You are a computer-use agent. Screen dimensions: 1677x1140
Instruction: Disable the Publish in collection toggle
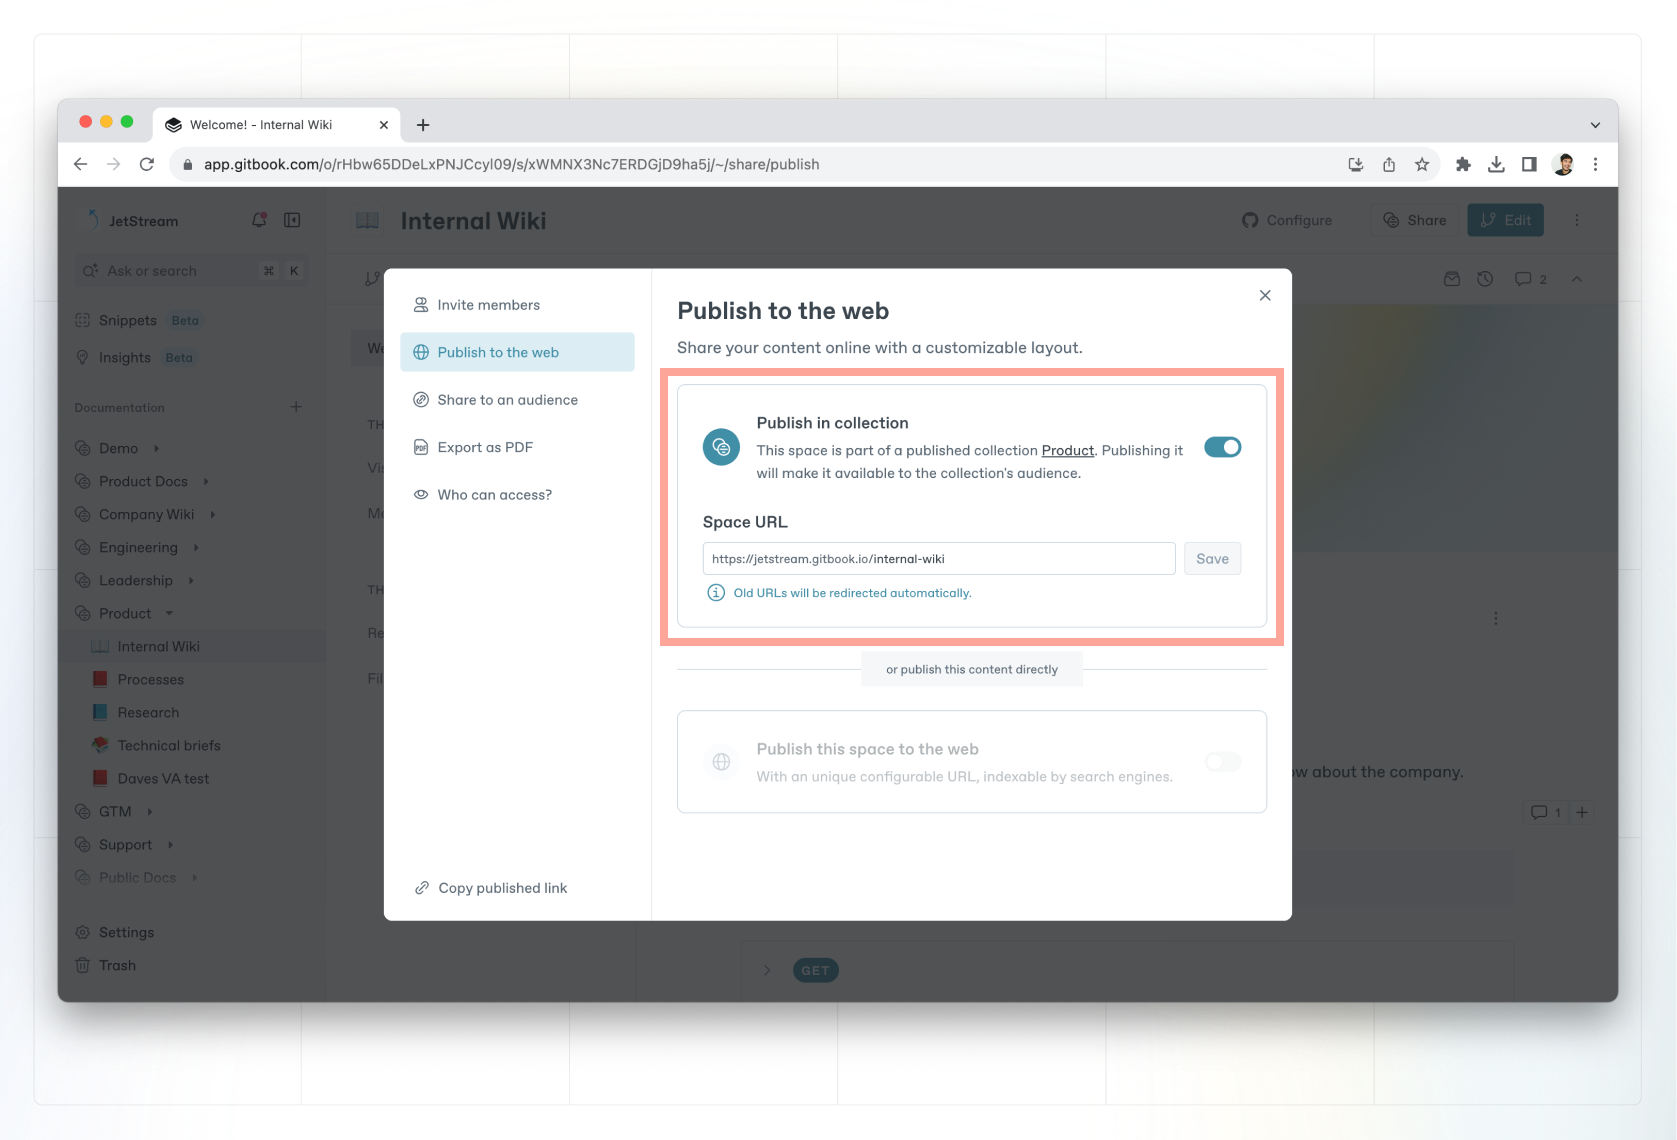1222,447
